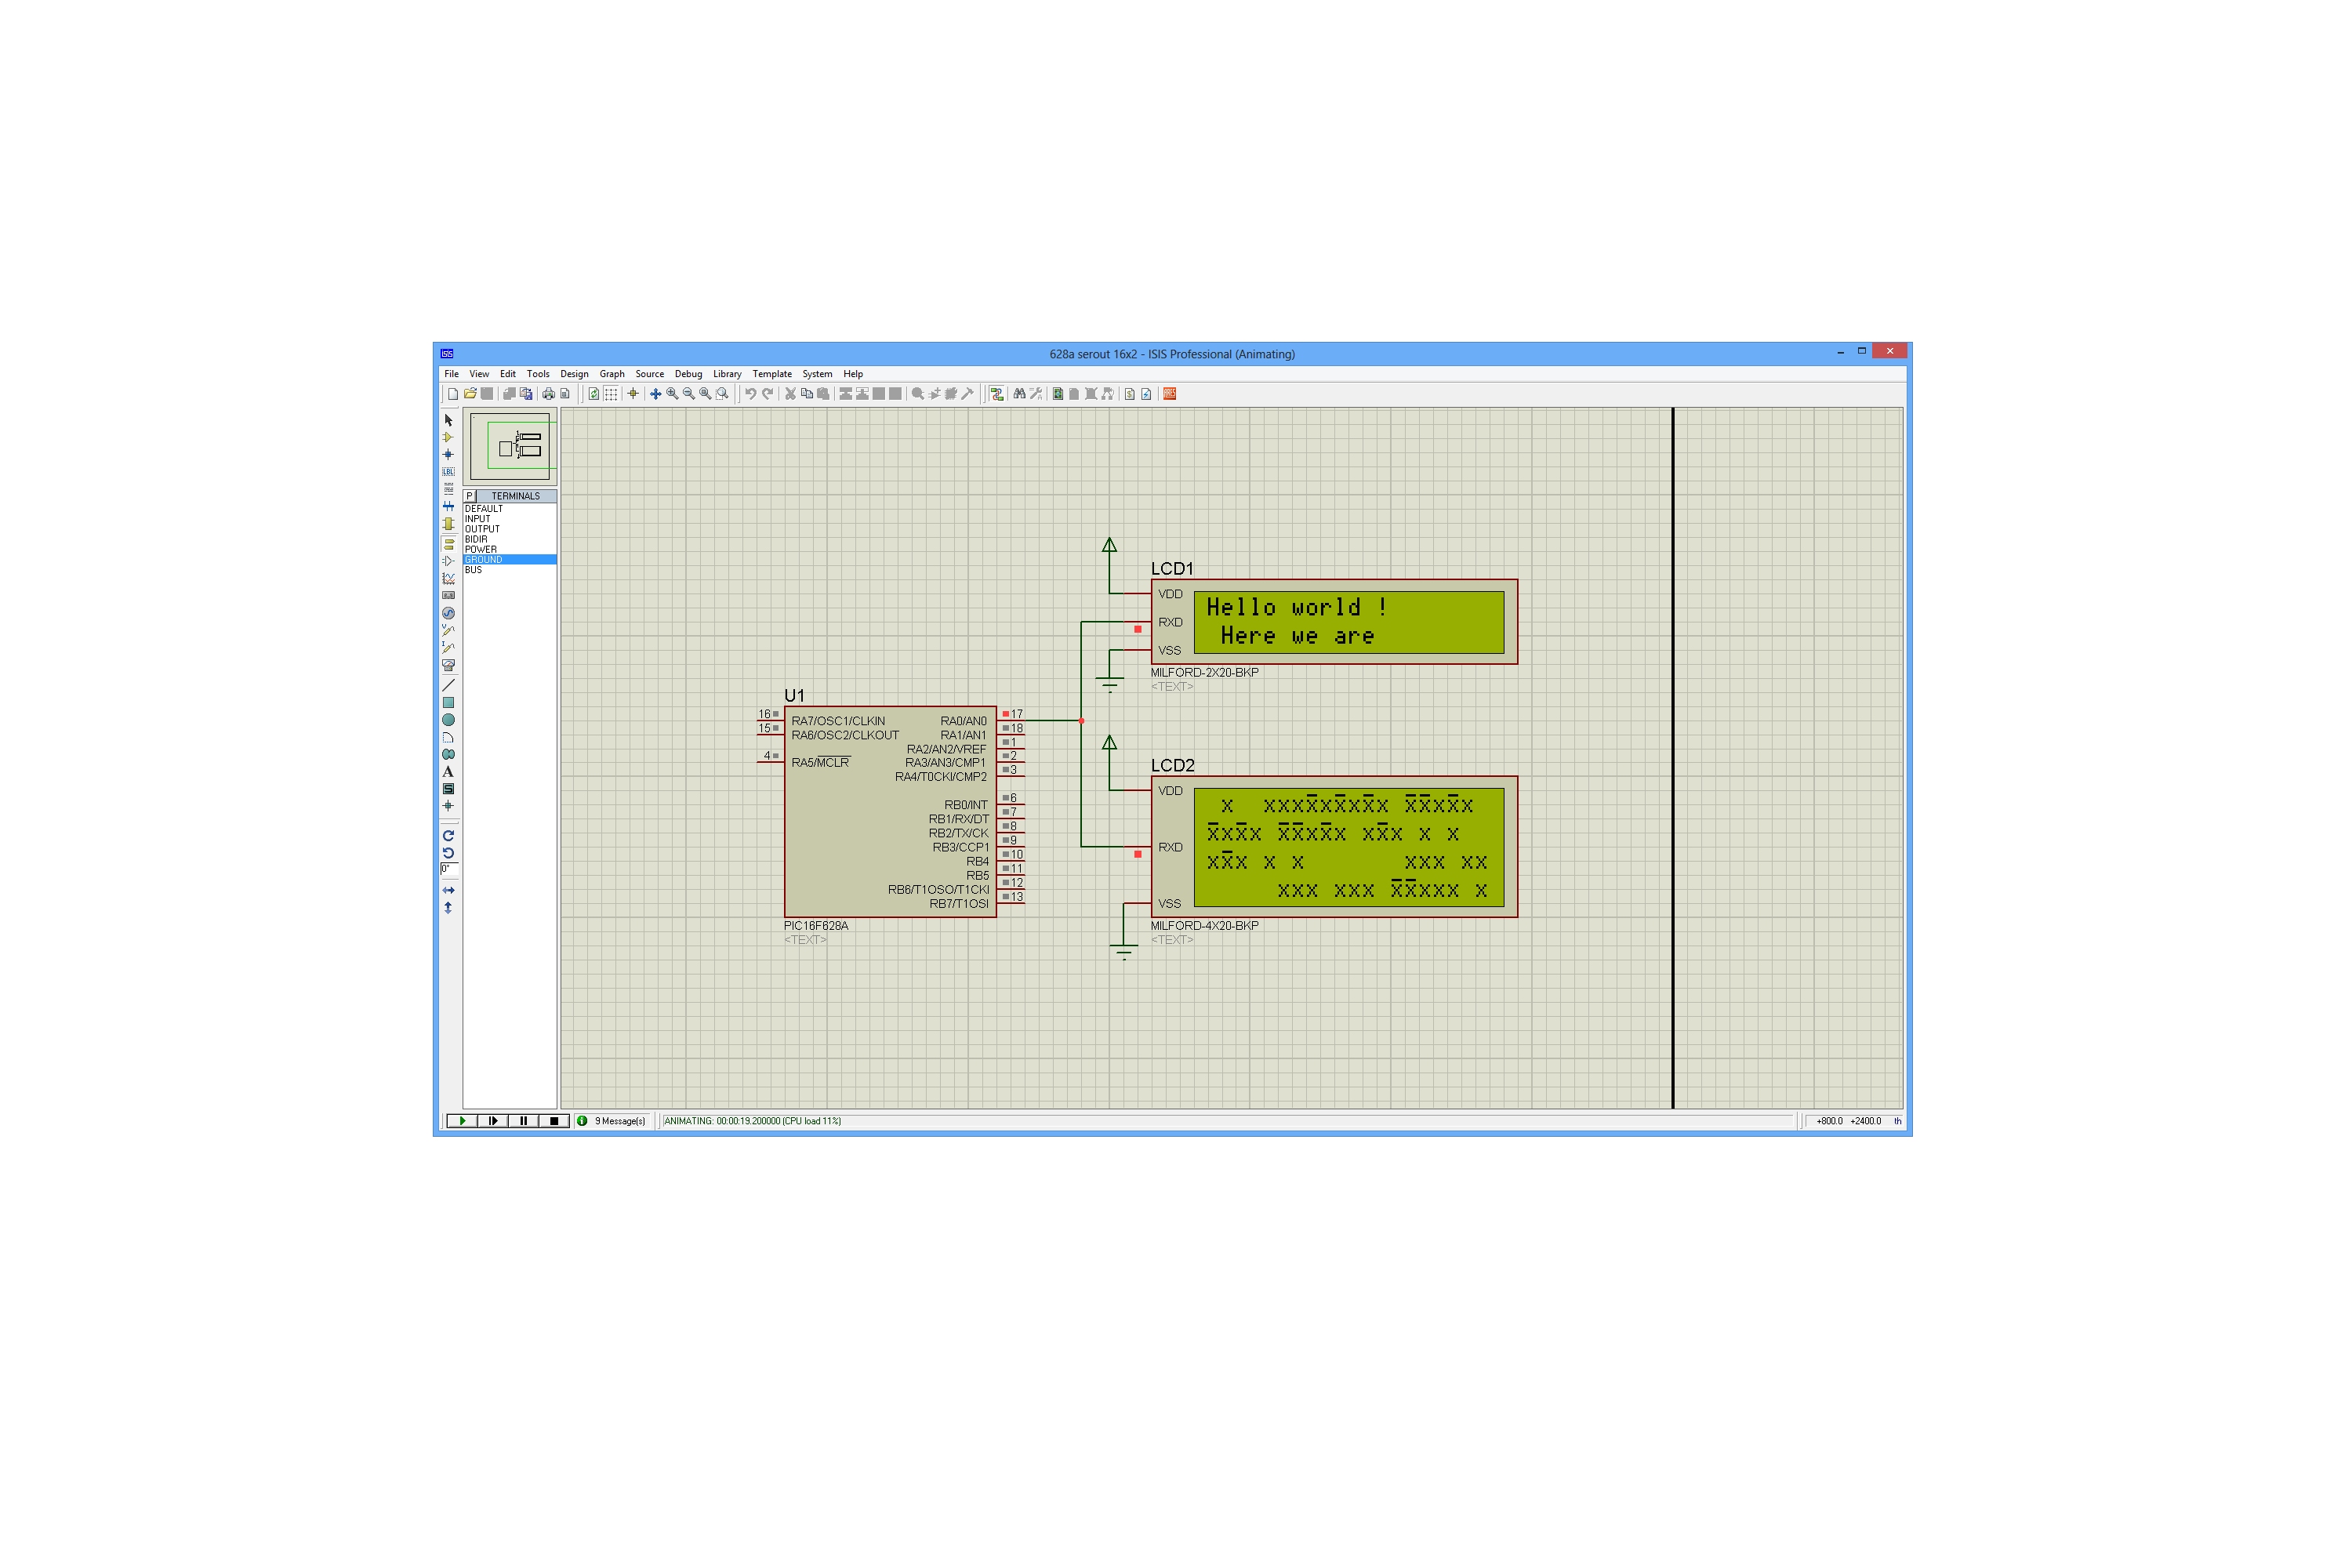
Task: Click the 'P' pick devices button
Action: point(469,496)
